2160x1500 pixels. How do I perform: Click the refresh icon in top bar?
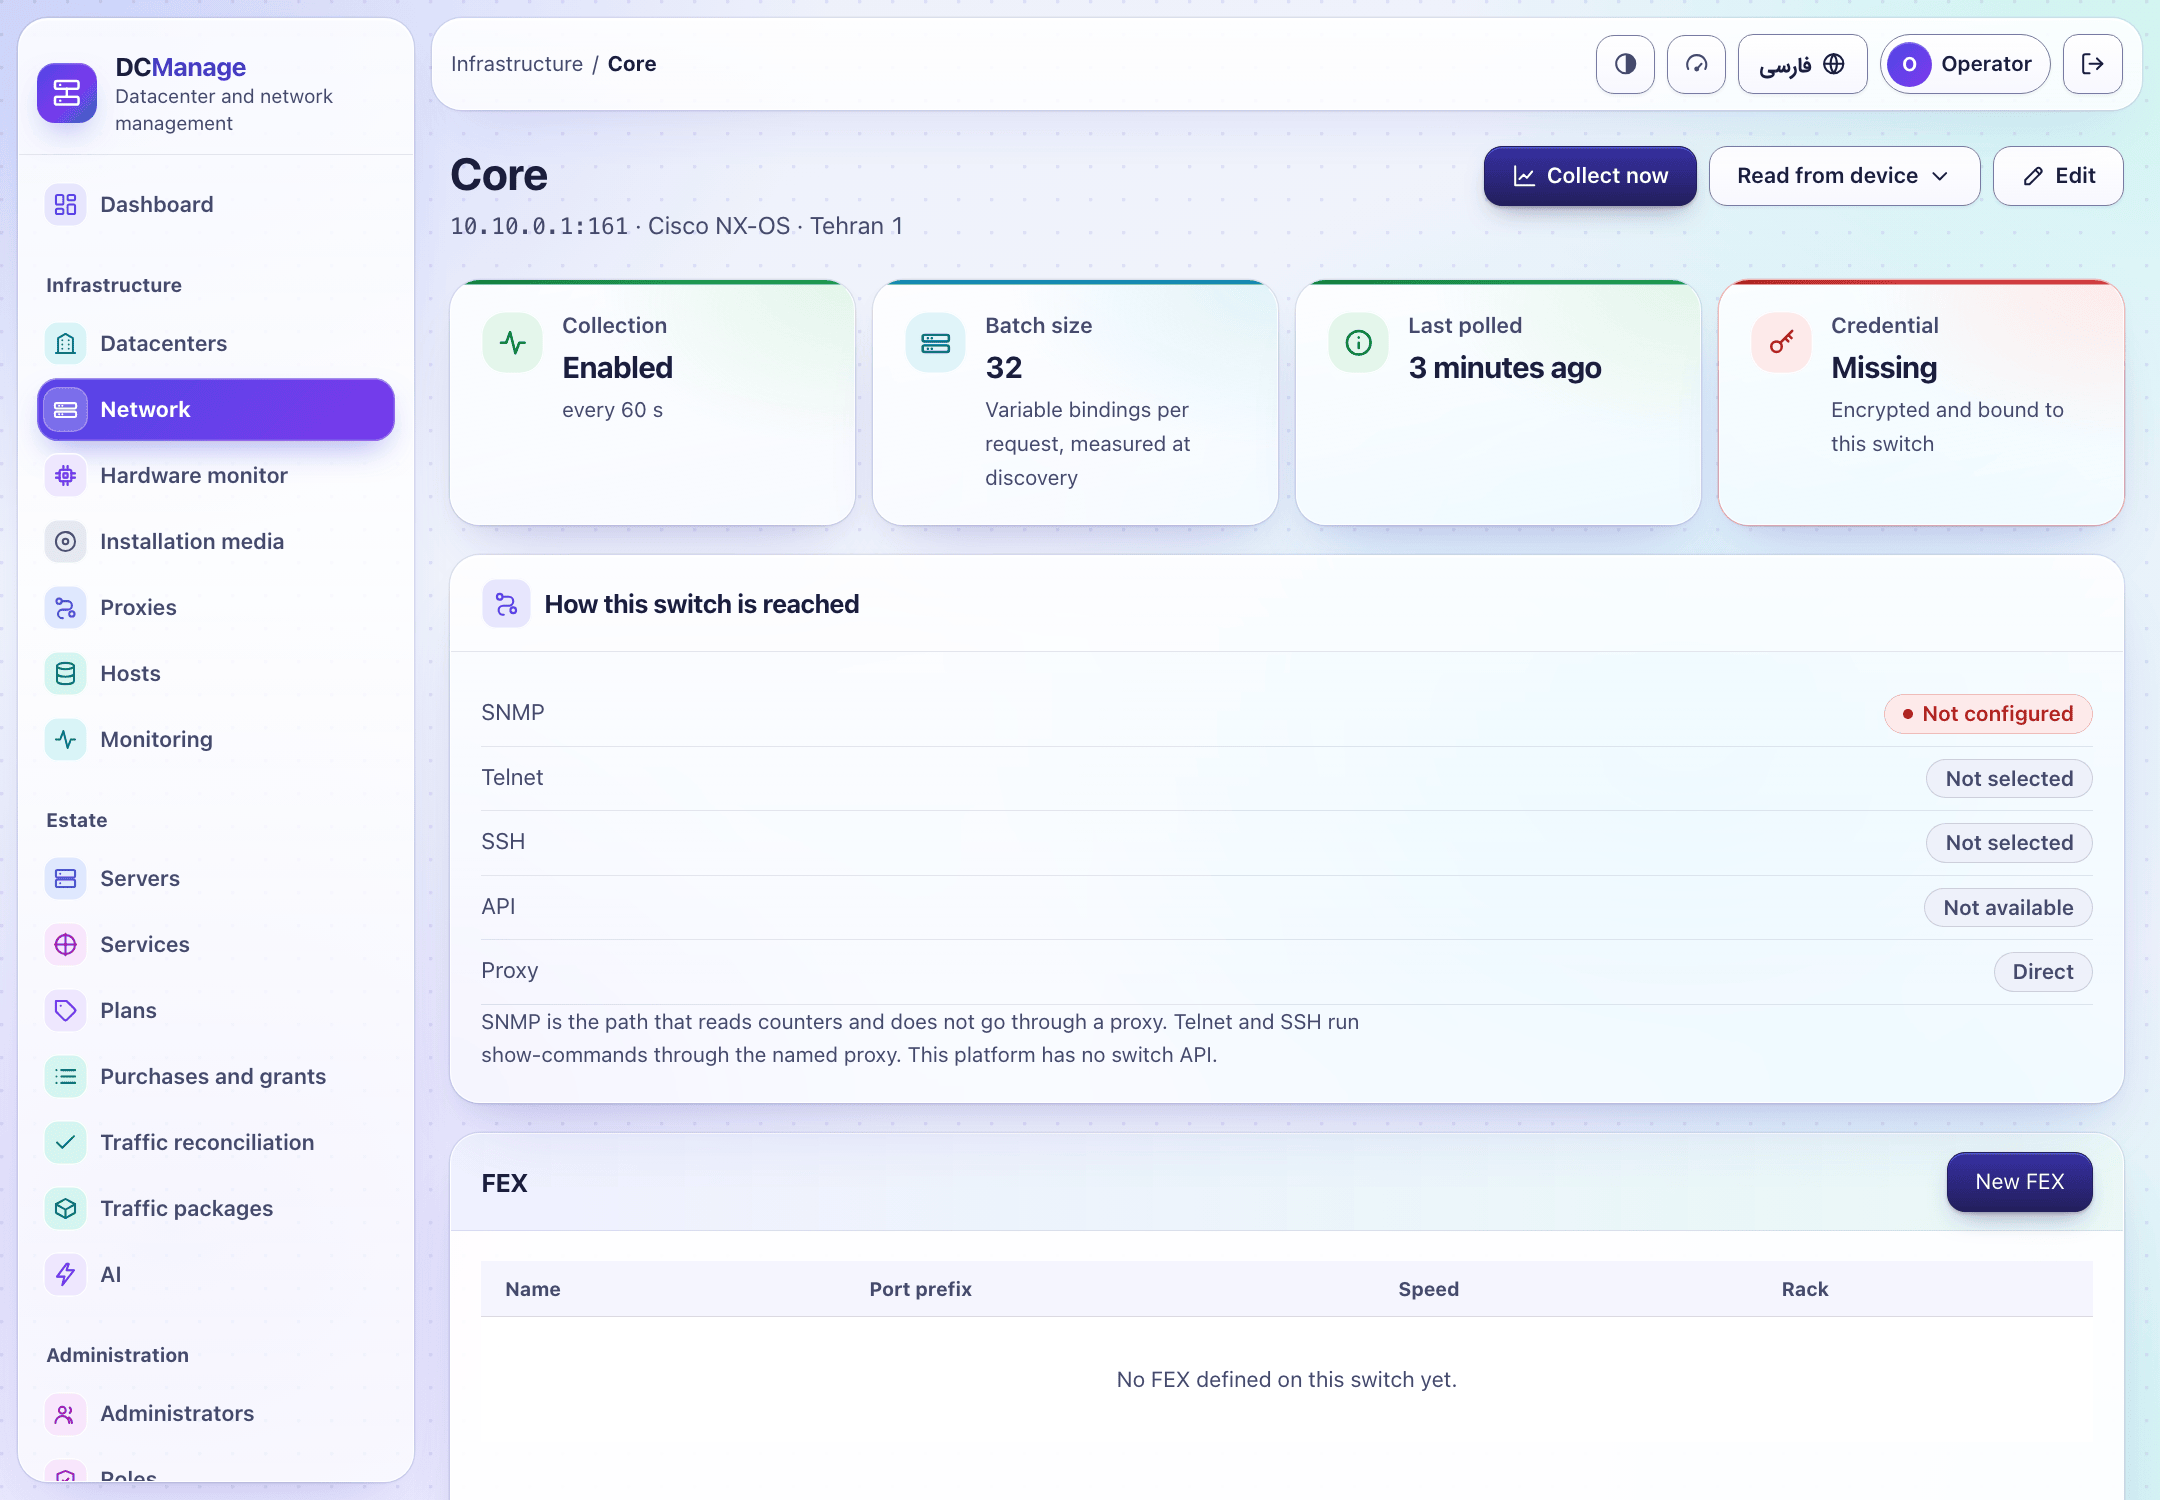1696,64
